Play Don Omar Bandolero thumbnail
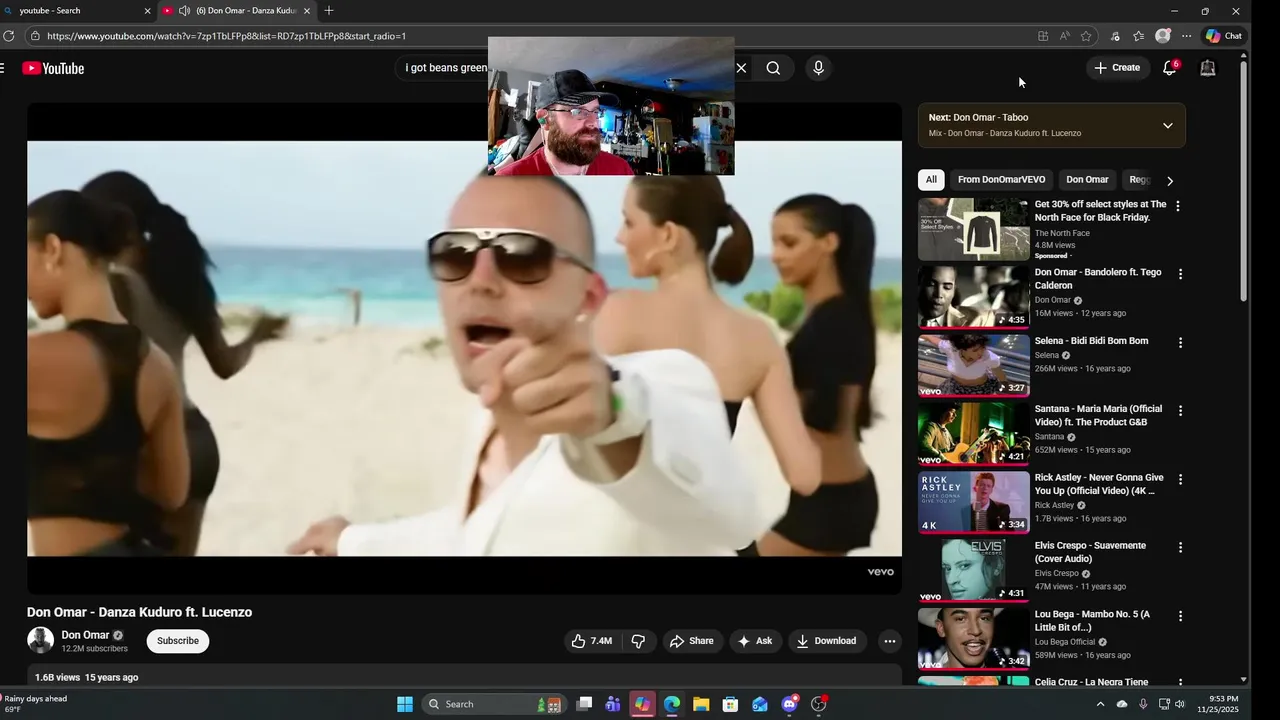The width and height of the screenshot is (1280, 720). [x=974, y=297]
